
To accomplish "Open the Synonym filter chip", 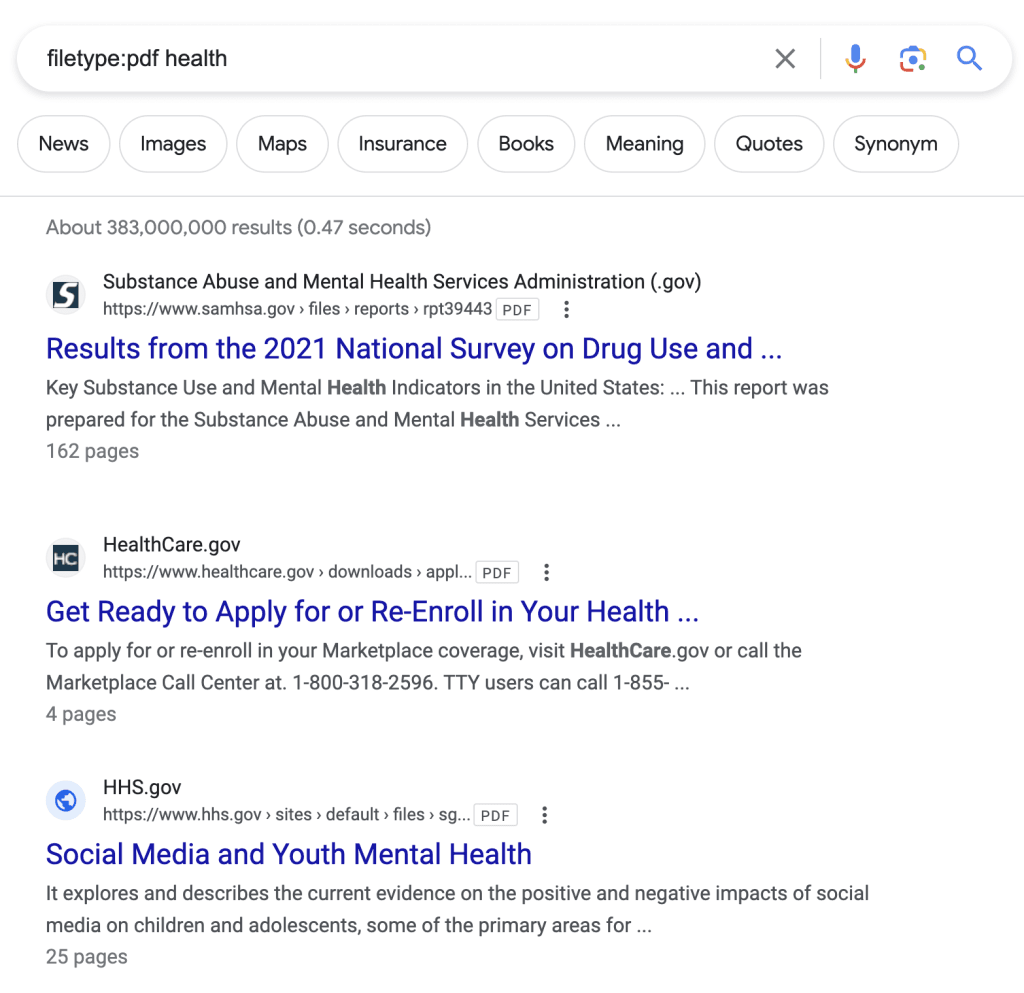I will point(895,144).
